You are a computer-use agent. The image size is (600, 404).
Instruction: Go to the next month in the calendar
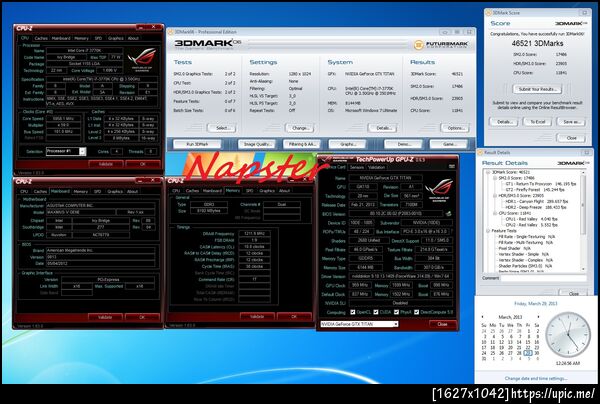click(538, 317)
